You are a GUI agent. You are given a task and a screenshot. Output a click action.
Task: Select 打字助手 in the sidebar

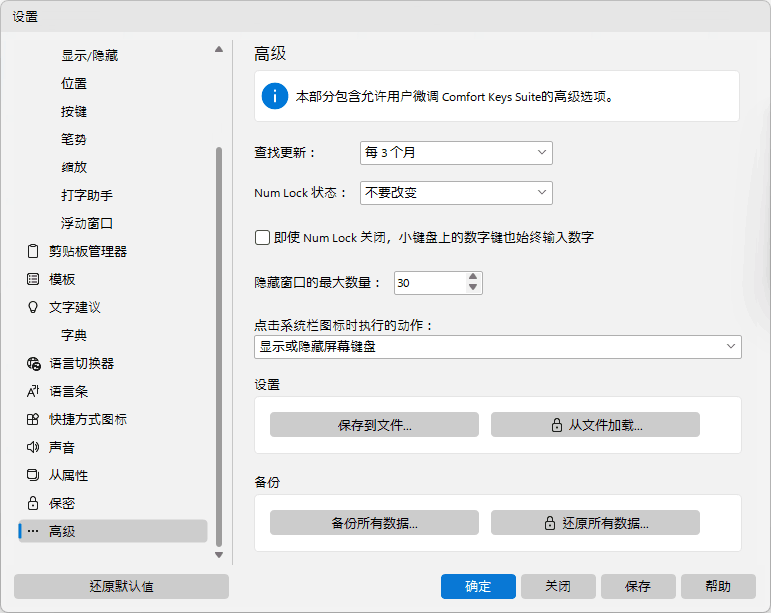[87, 195]
